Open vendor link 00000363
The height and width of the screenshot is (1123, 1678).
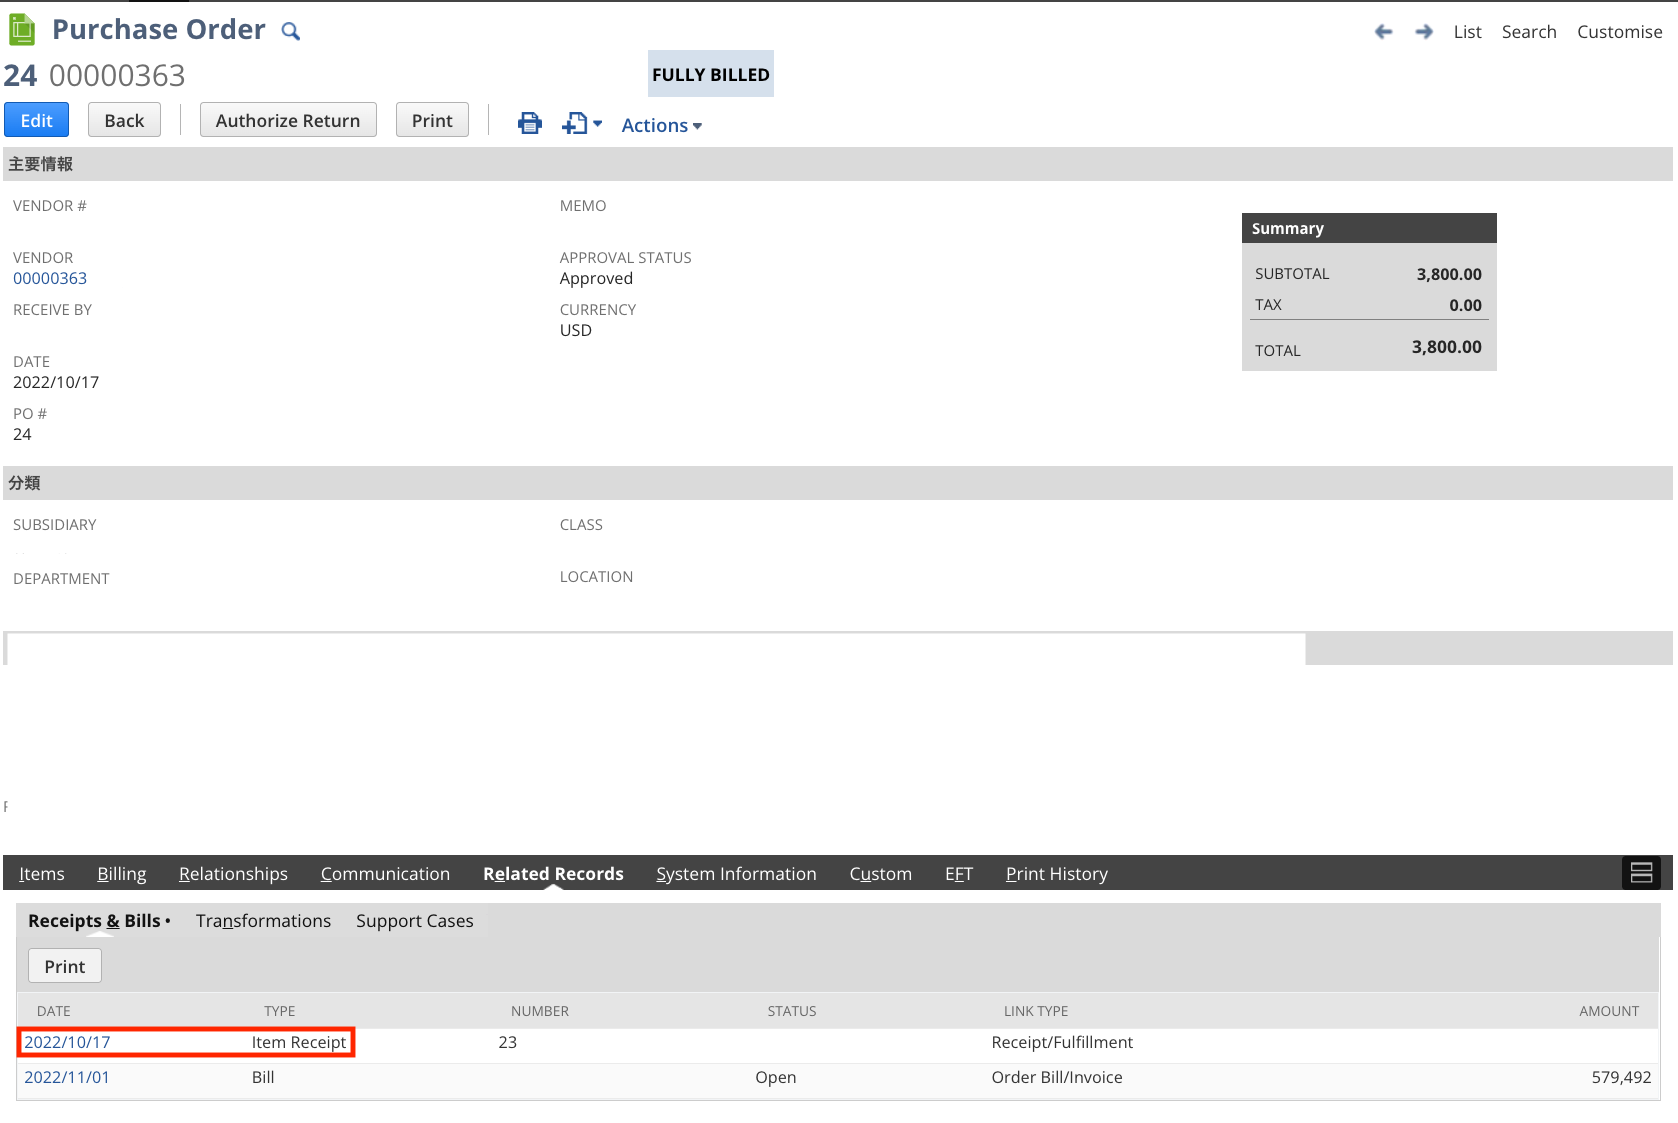49,278
